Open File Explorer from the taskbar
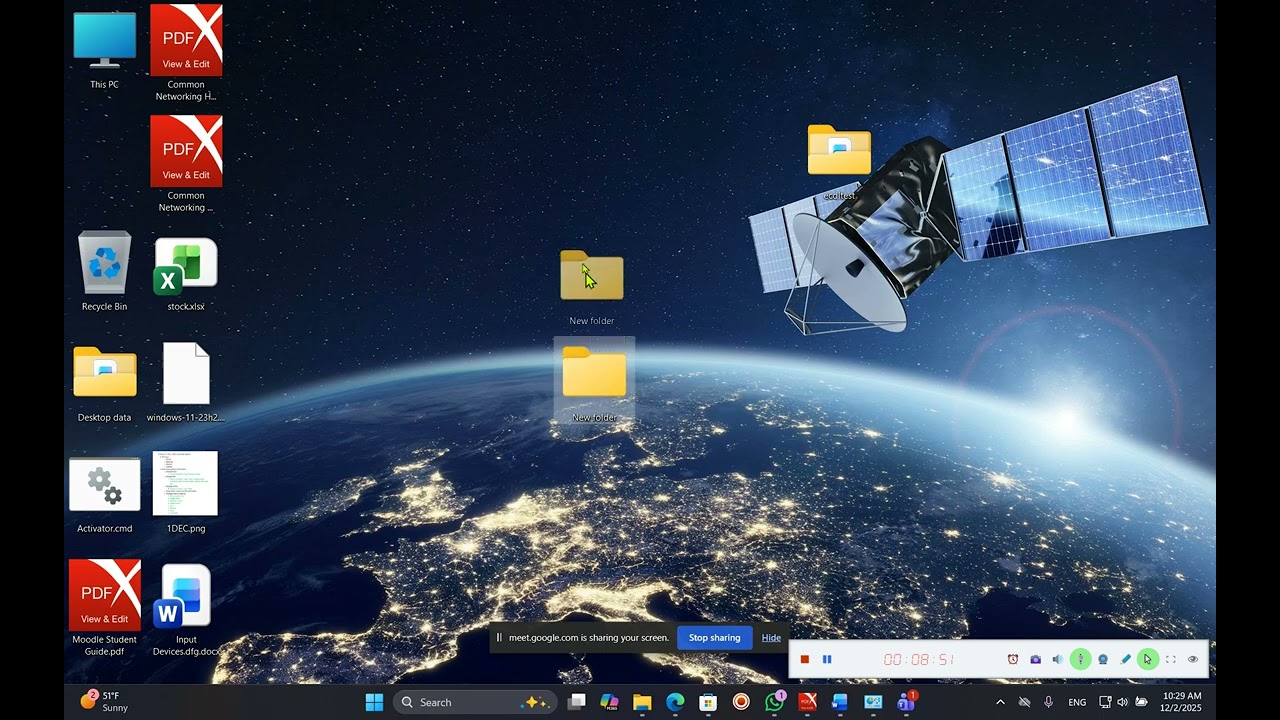Viewport: 1280px width, 720px height. 642,702
